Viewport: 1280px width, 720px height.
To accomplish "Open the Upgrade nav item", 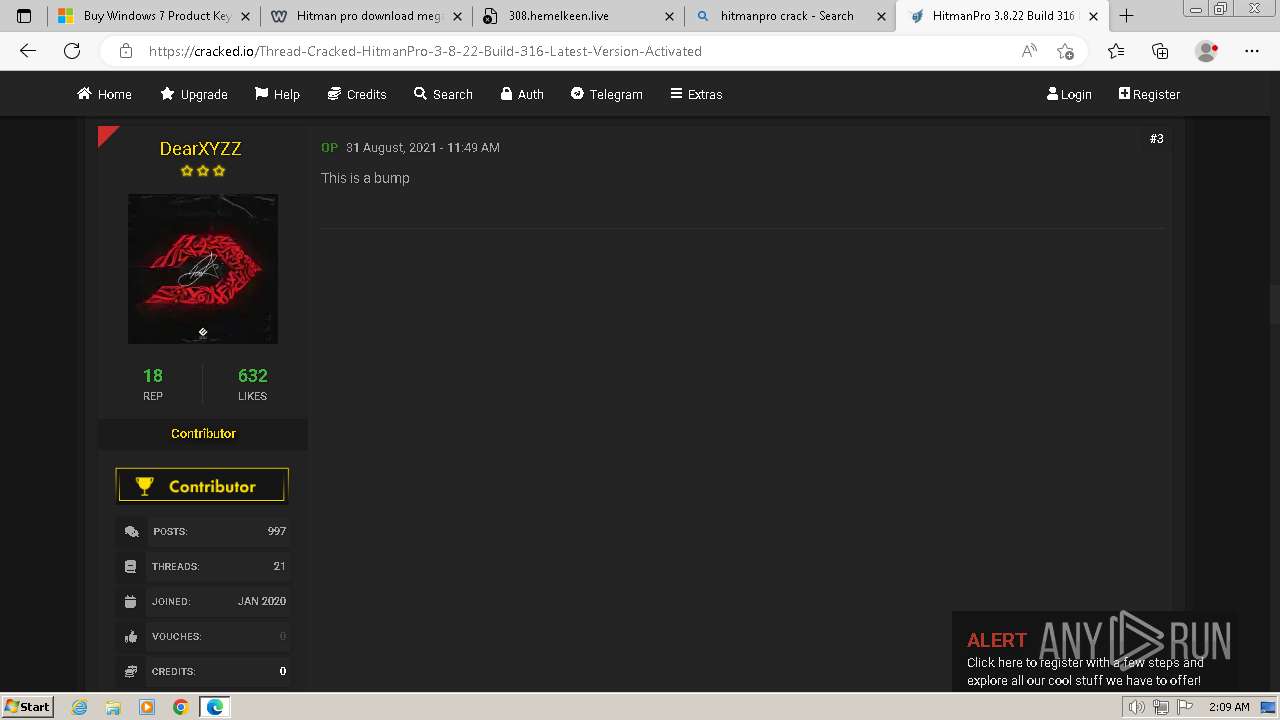I will pyautogui.click(x=194, y=94).
